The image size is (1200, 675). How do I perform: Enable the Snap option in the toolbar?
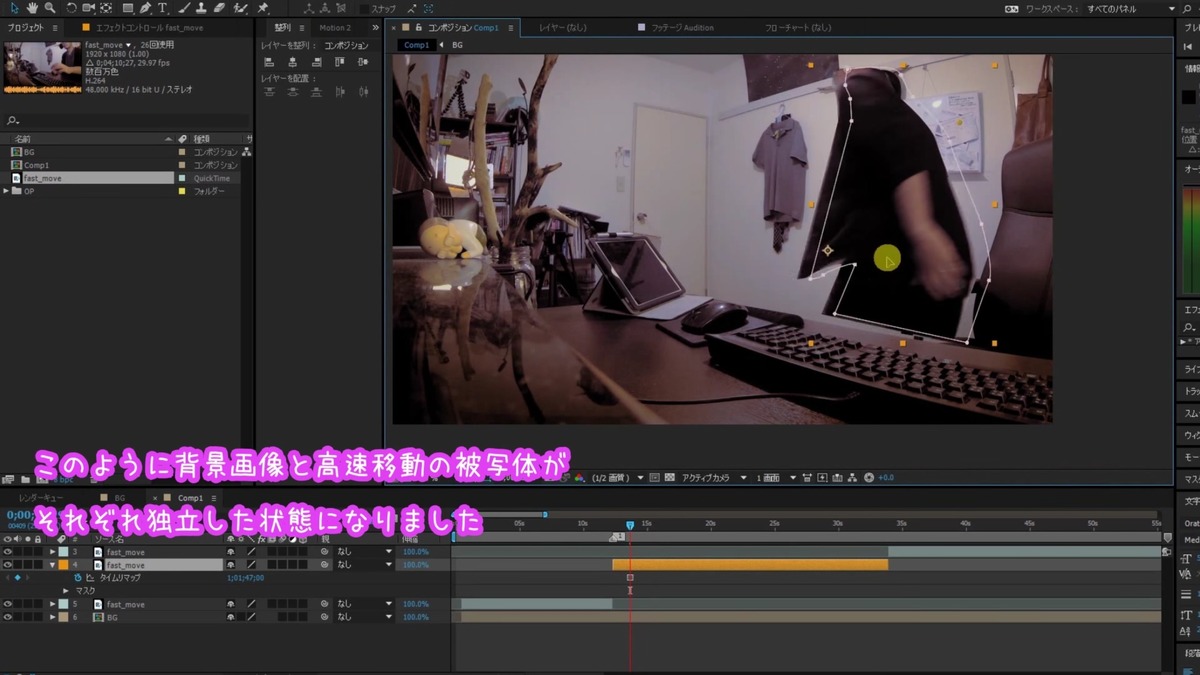click(363, 8)
